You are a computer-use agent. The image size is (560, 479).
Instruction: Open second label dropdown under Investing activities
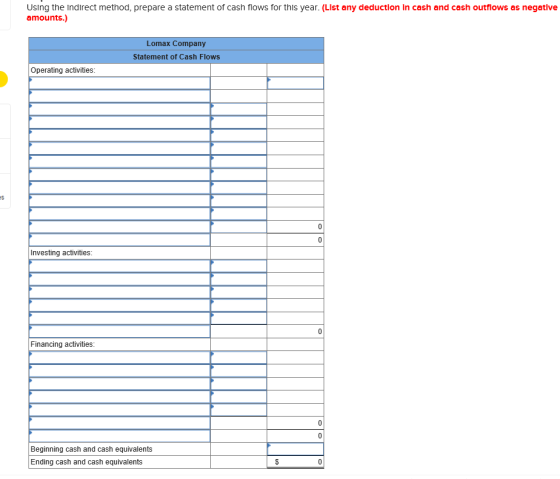pos(120,279)
